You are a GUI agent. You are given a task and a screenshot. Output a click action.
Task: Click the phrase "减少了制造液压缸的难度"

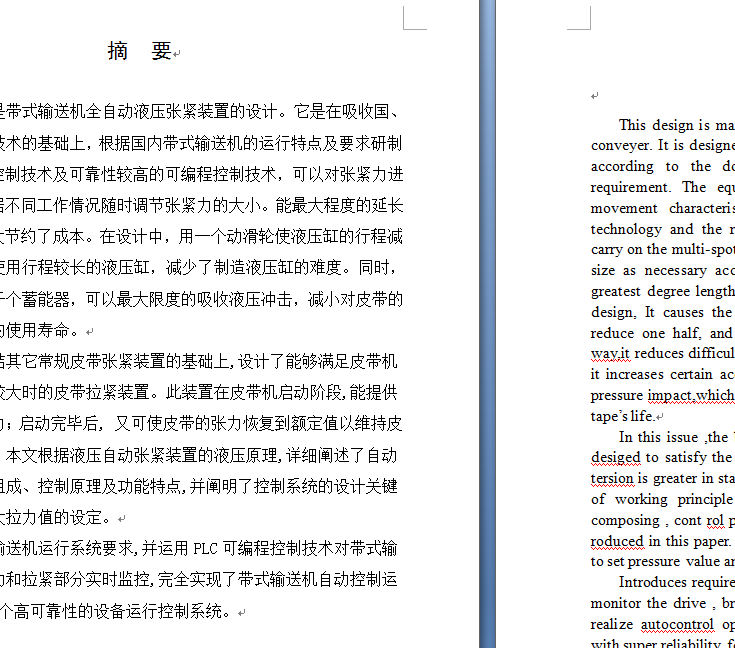[x=253, y=268]
